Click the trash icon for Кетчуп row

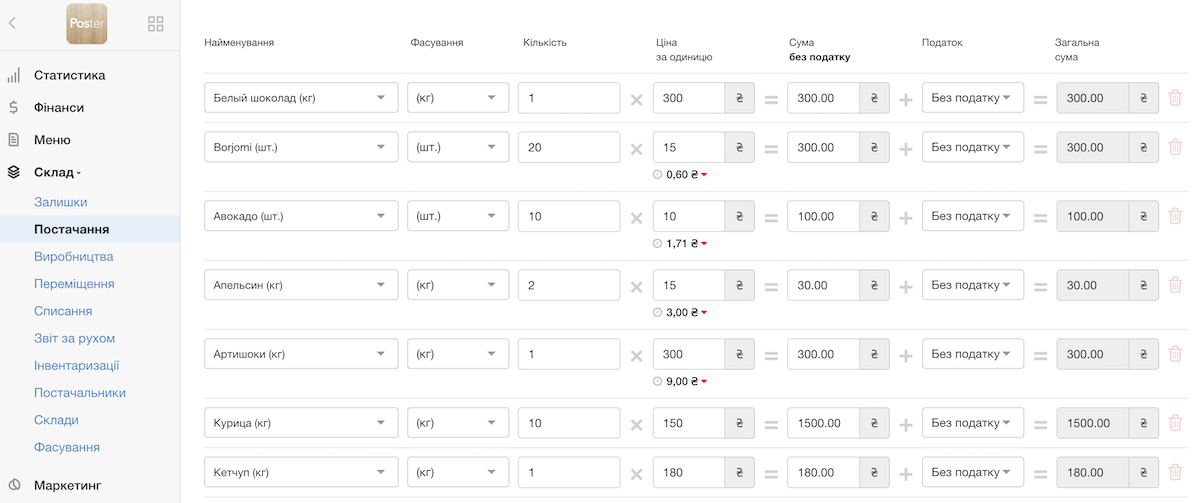pyautogui.click(x=1175, y=472)
